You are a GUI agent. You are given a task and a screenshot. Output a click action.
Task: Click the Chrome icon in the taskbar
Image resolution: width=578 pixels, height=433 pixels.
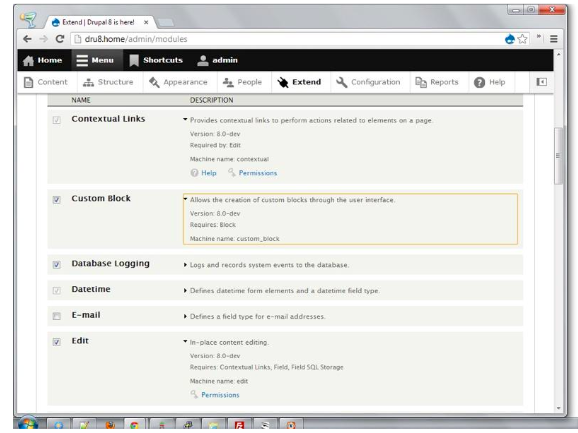[134, 425]
